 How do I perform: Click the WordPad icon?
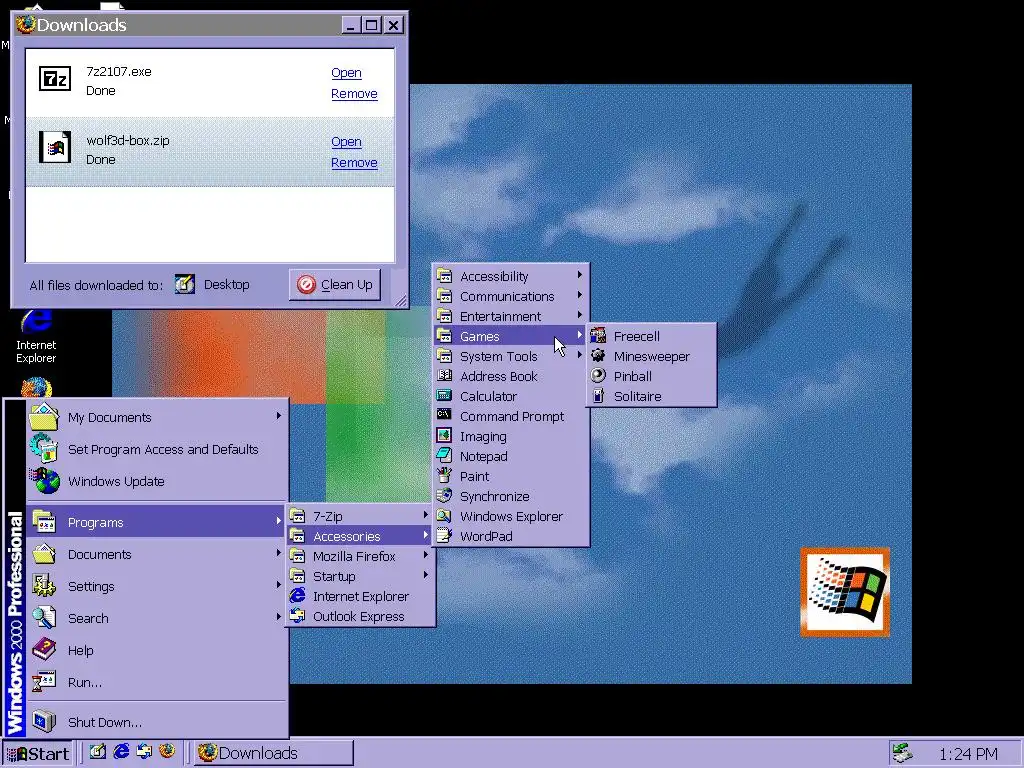pyautogui.click(x=444, y=536)
